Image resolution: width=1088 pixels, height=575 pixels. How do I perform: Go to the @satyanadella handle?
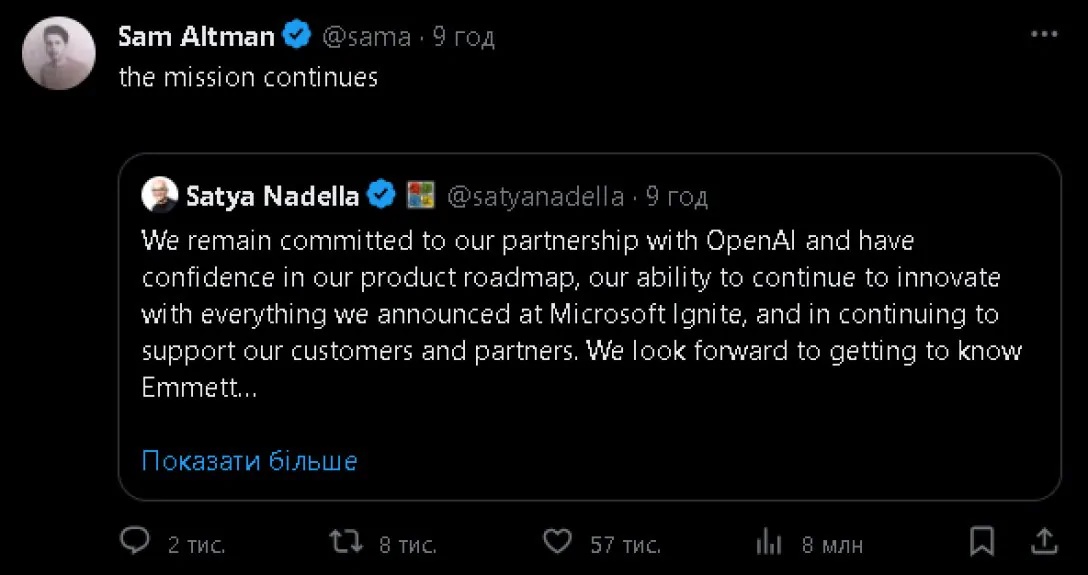(x=535, y=196)
